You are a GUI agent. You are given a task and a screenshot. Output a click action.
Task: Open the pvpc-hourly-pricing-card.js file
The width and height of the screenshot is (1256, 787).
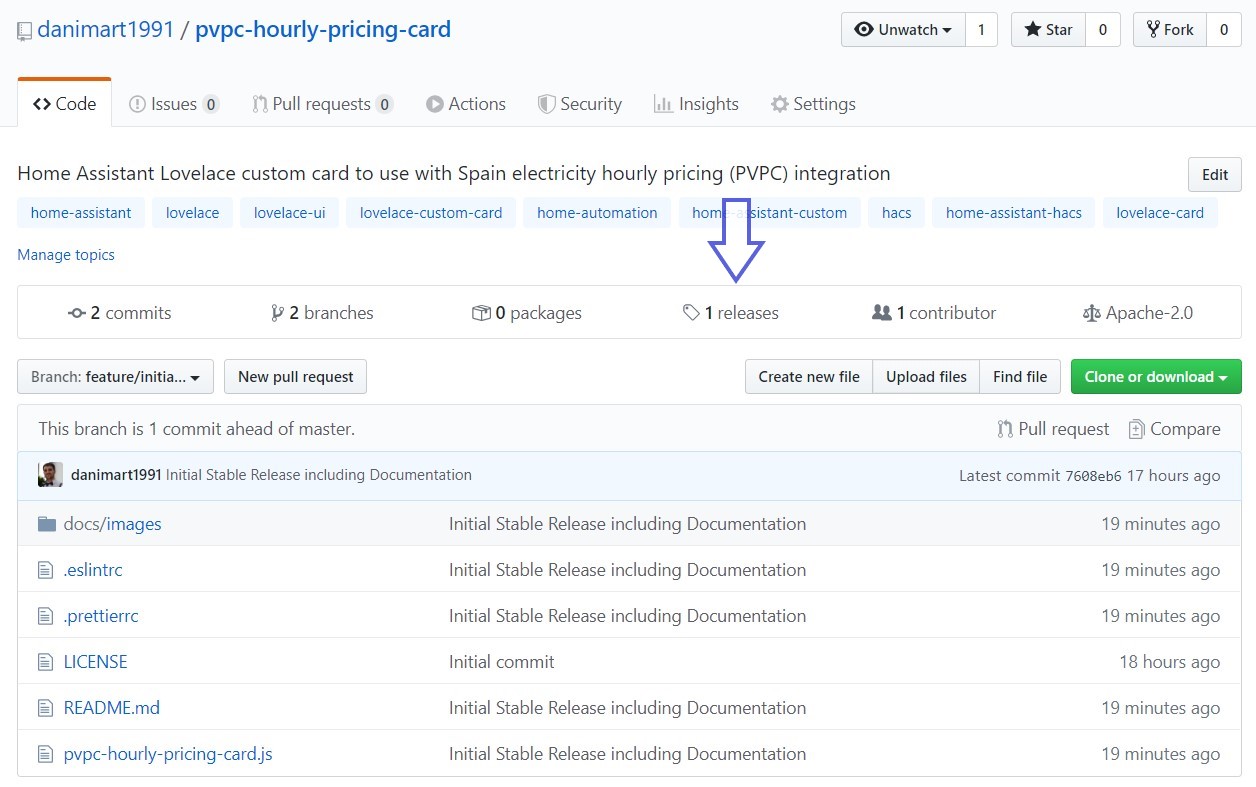point(168,754)
